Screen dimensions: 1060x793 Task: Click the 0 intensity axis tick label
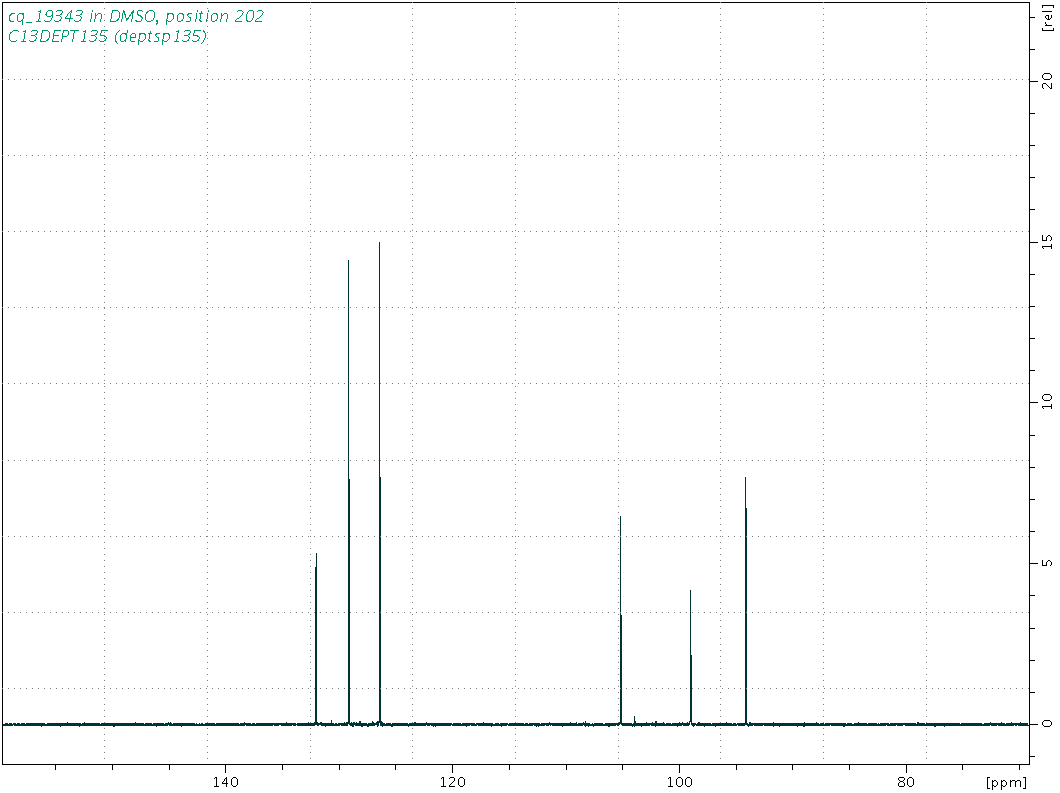point(1047,723)
